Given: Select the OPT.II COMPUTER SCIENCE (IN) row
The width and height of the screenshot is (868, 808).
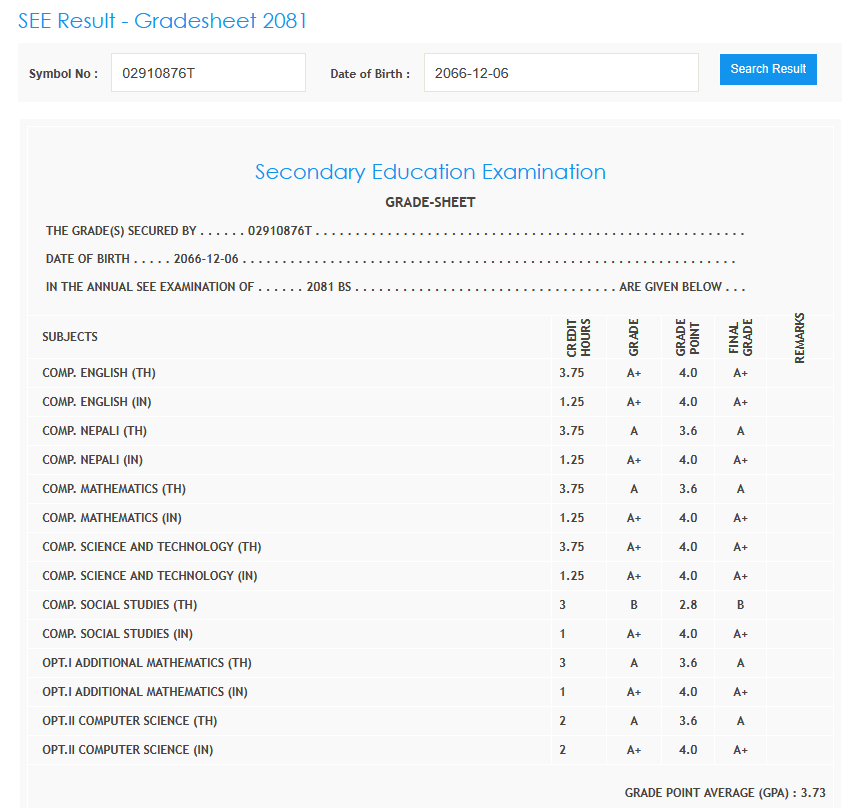Looking at the screenshot, I should point(127,750).
